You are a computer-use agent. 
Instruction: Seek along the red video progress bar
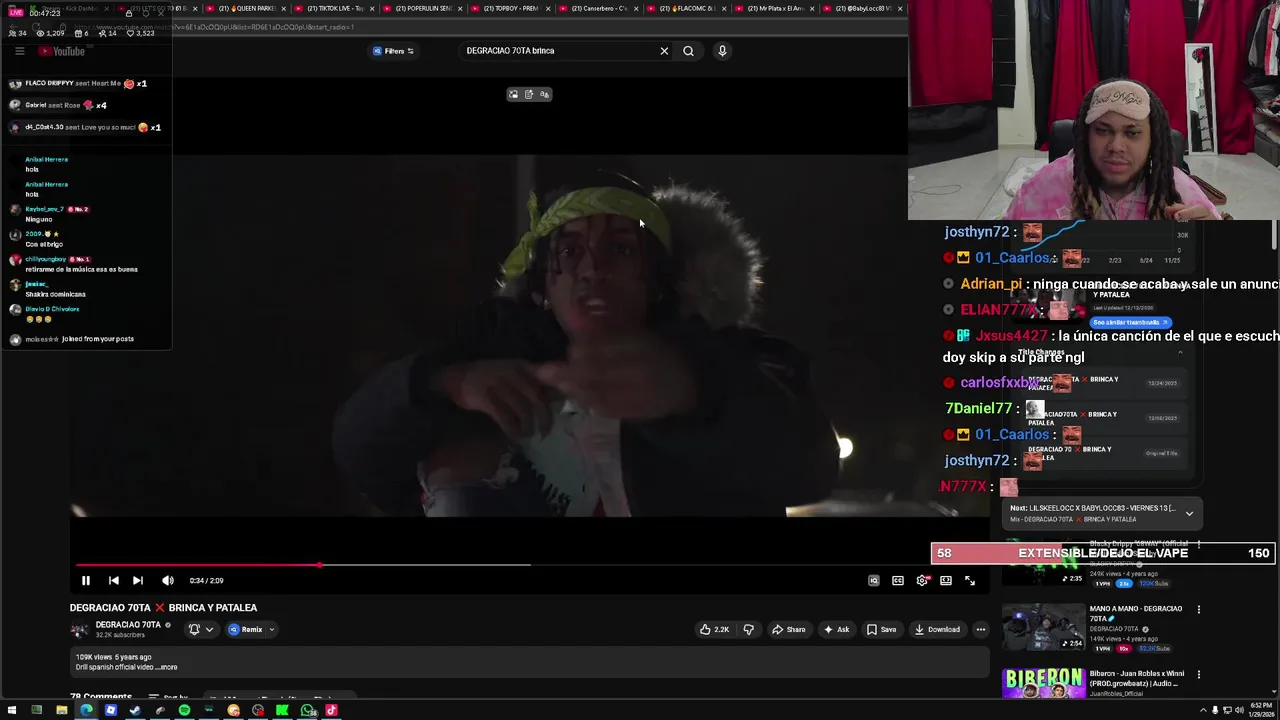coord(530,565)
